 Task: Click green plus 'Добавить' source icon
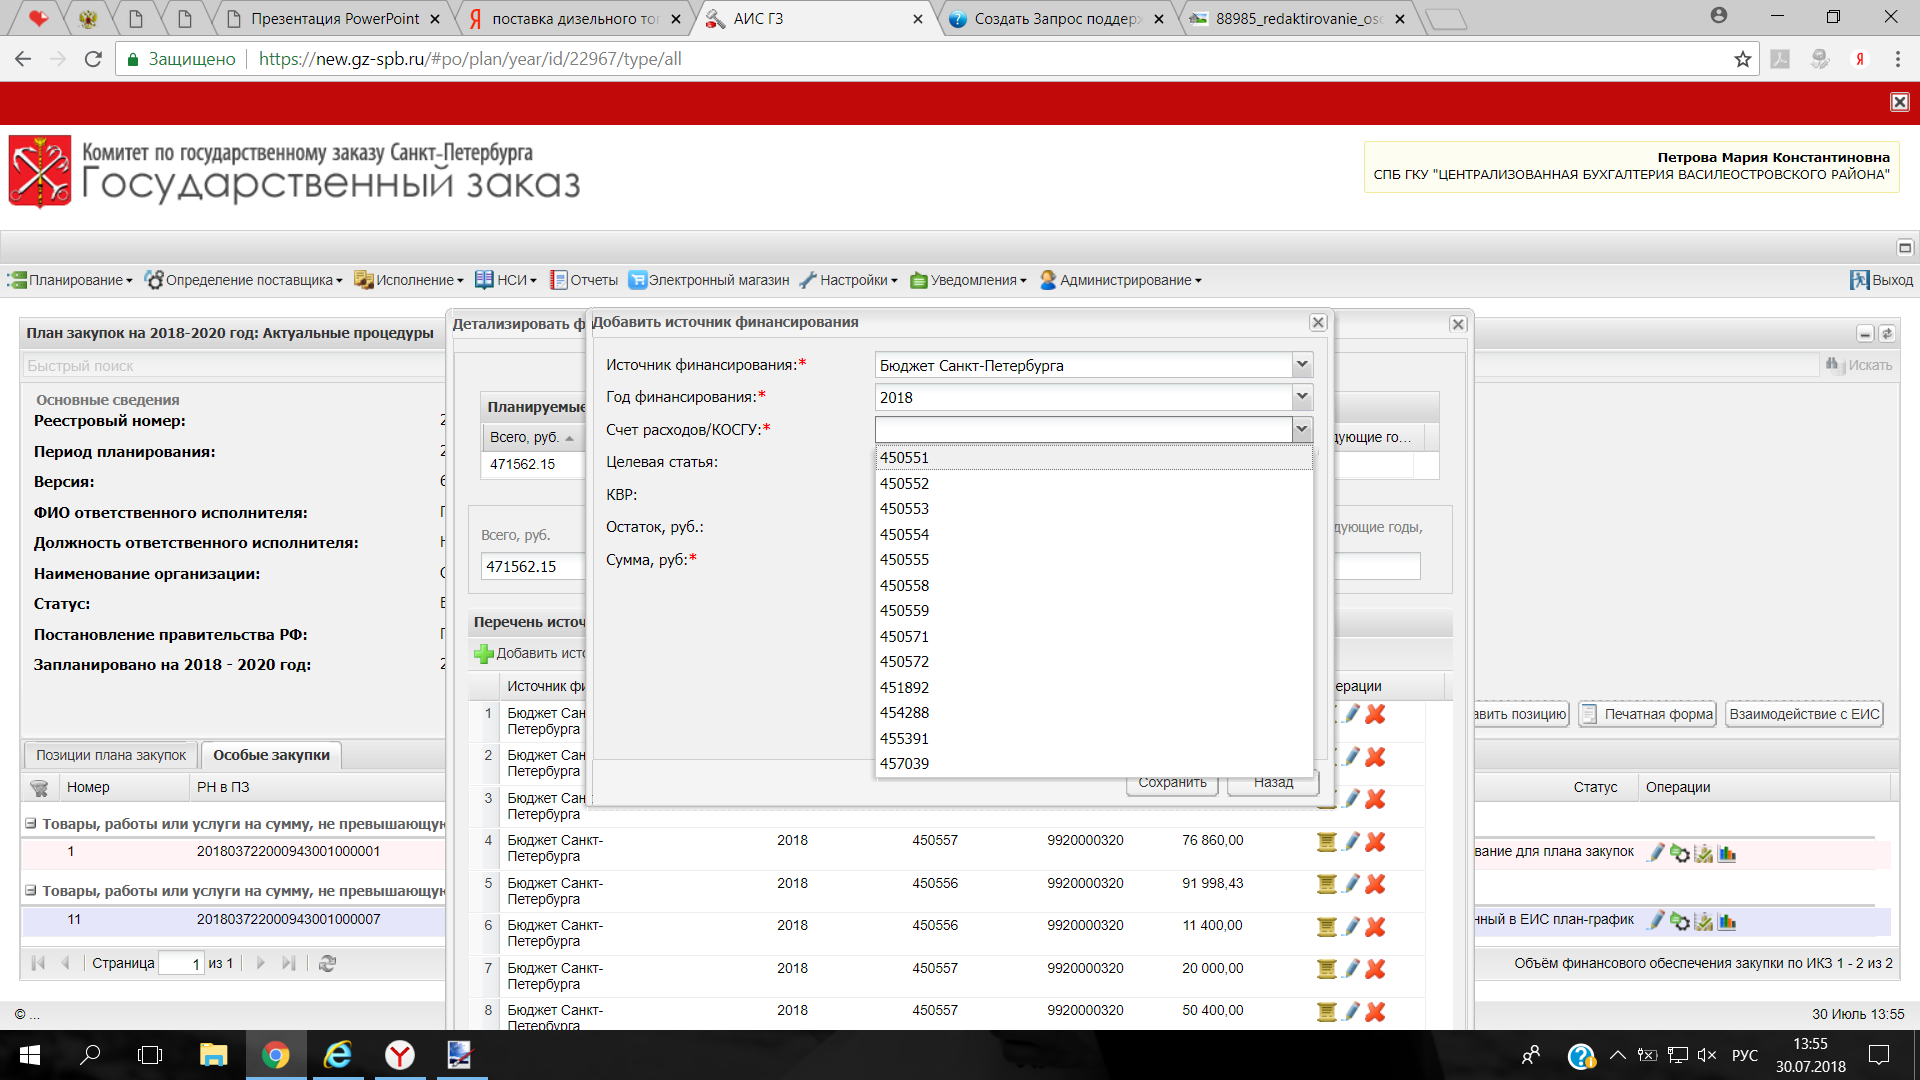484,653
